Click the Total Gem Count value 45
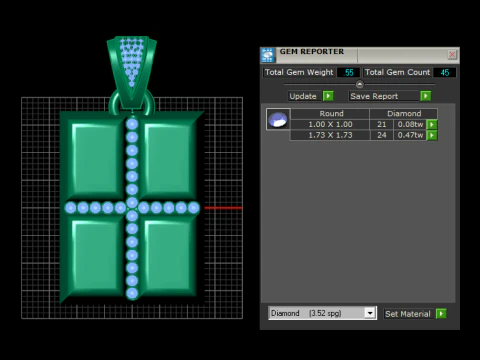The width and height of the screenshot is (480, 360). [x=445, y=72]
